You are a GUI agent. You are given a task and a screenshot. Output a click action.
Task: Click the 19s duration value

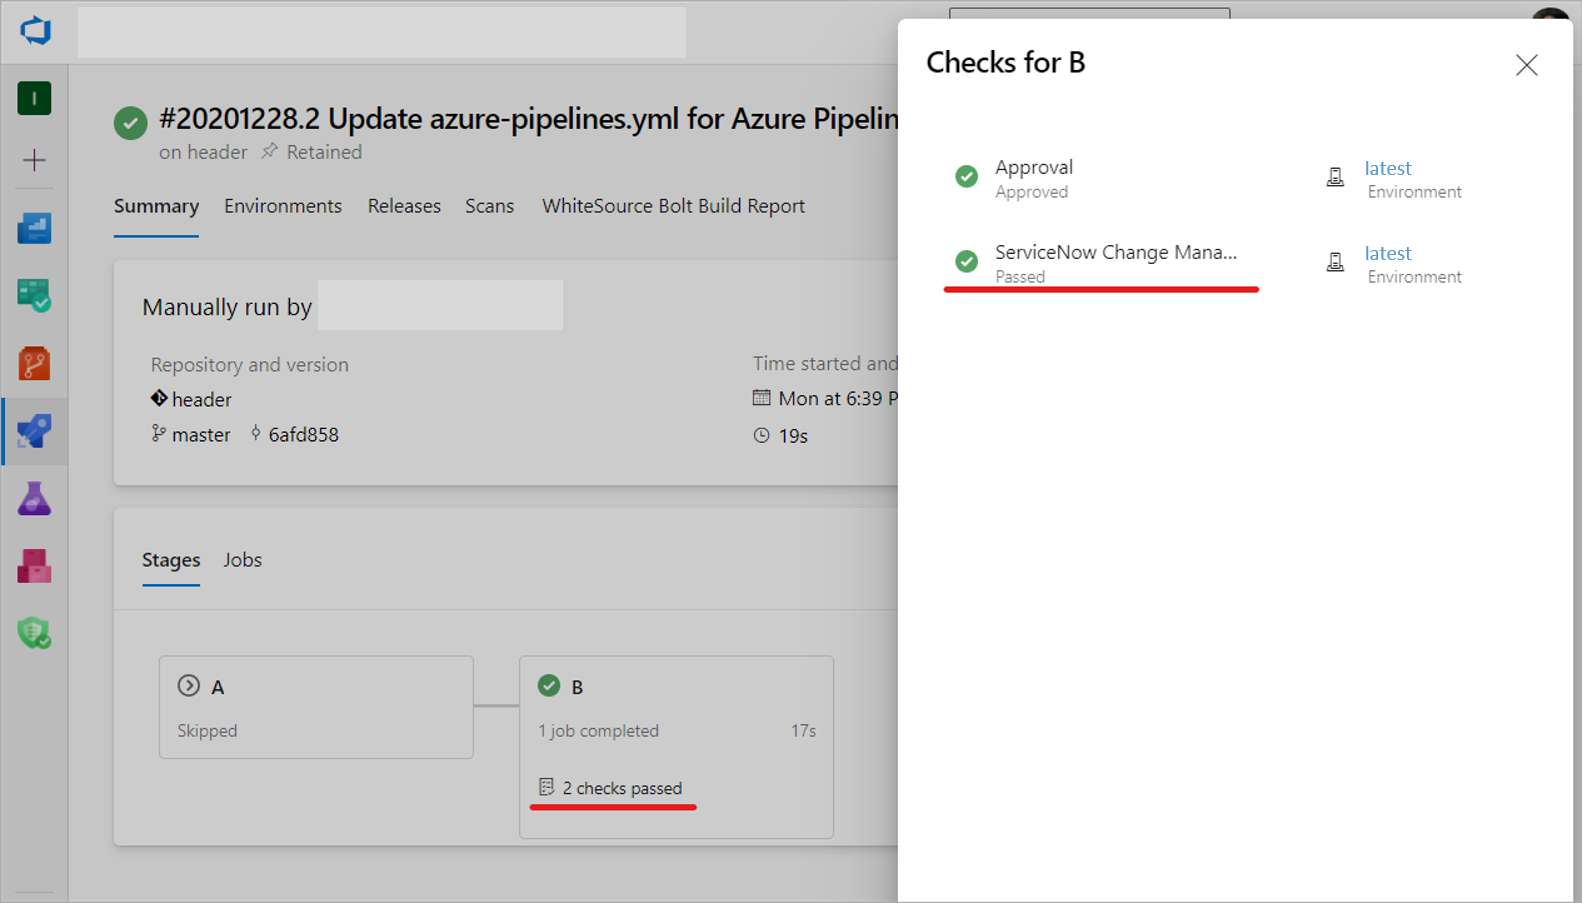(793, 436)
